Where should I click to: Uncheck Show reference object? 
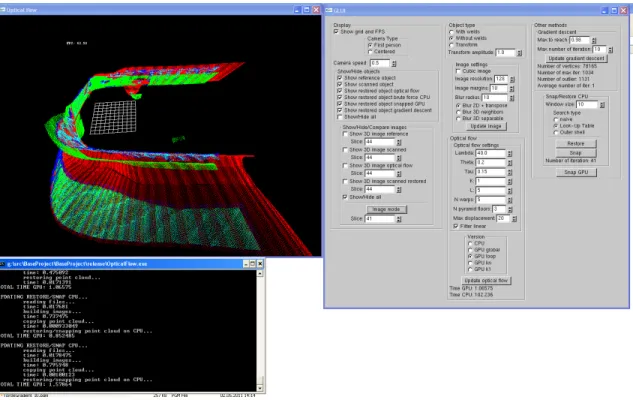tap(340, 78)
